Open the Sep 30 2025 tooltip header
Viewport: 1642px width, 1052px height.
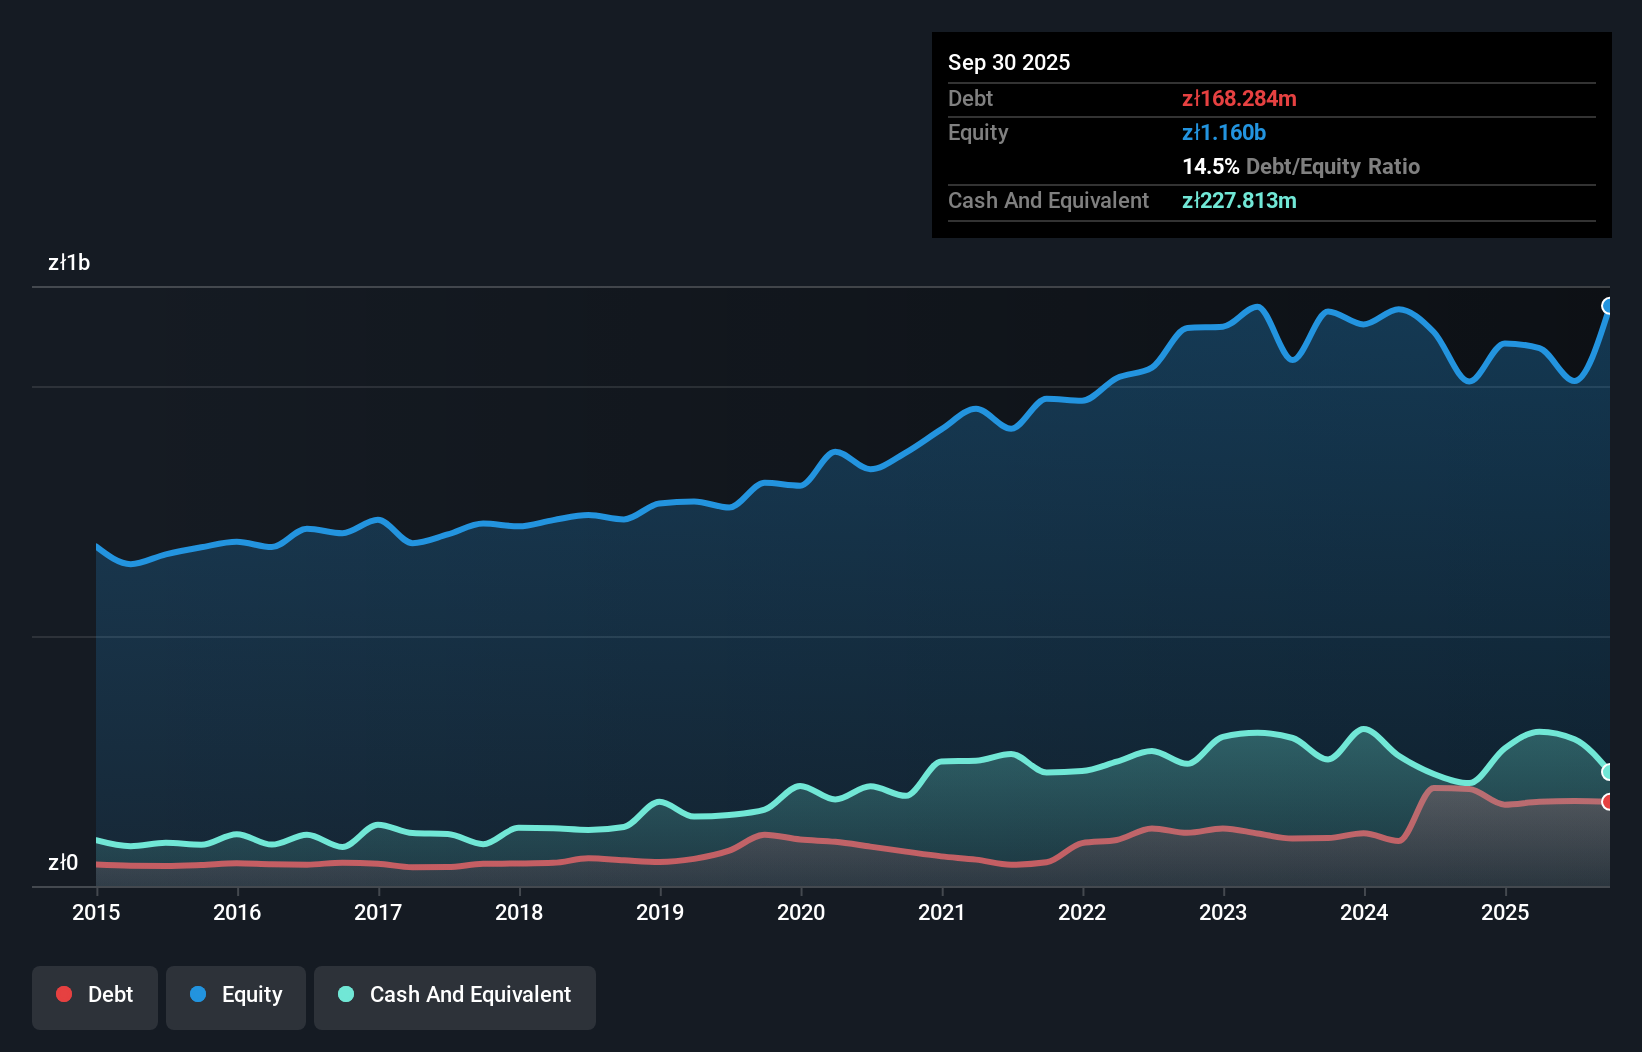(x=1009, y=62)
